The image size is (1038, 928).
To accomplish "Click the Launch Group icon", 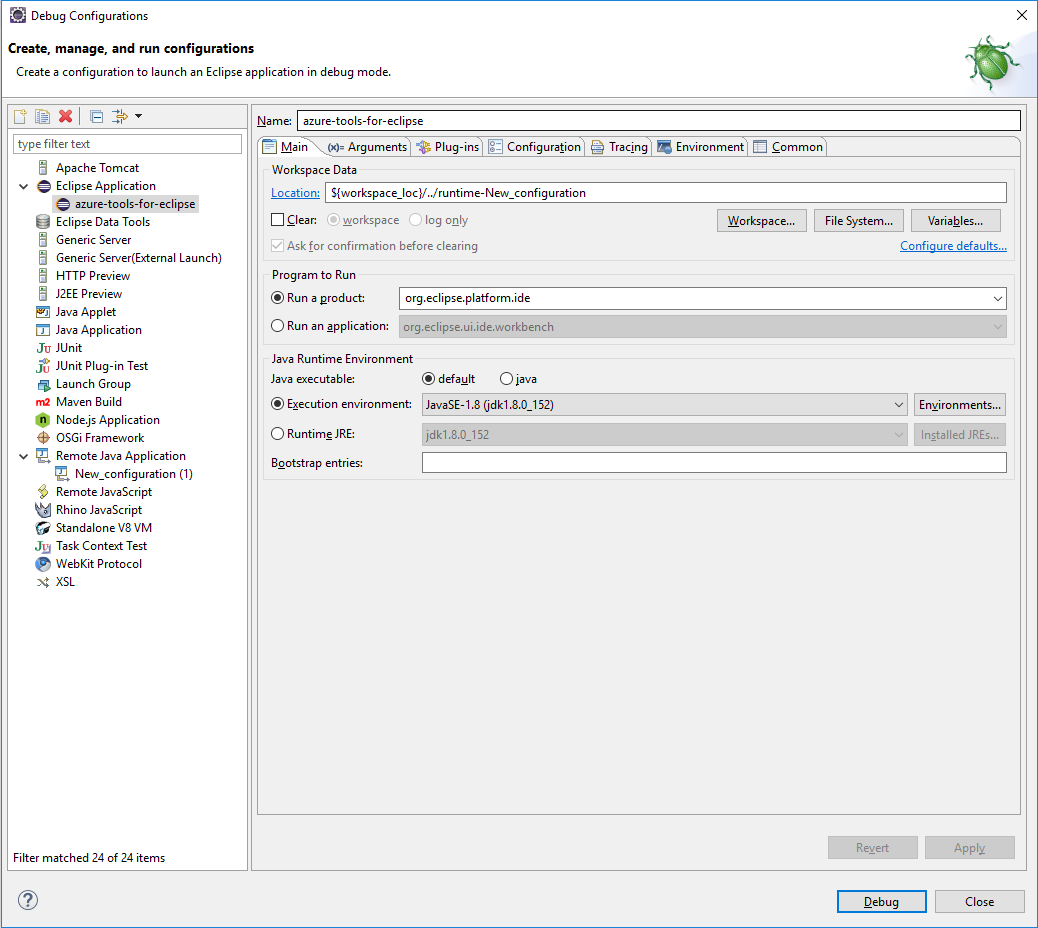I will pyautogui.click(x=43, y=384).
